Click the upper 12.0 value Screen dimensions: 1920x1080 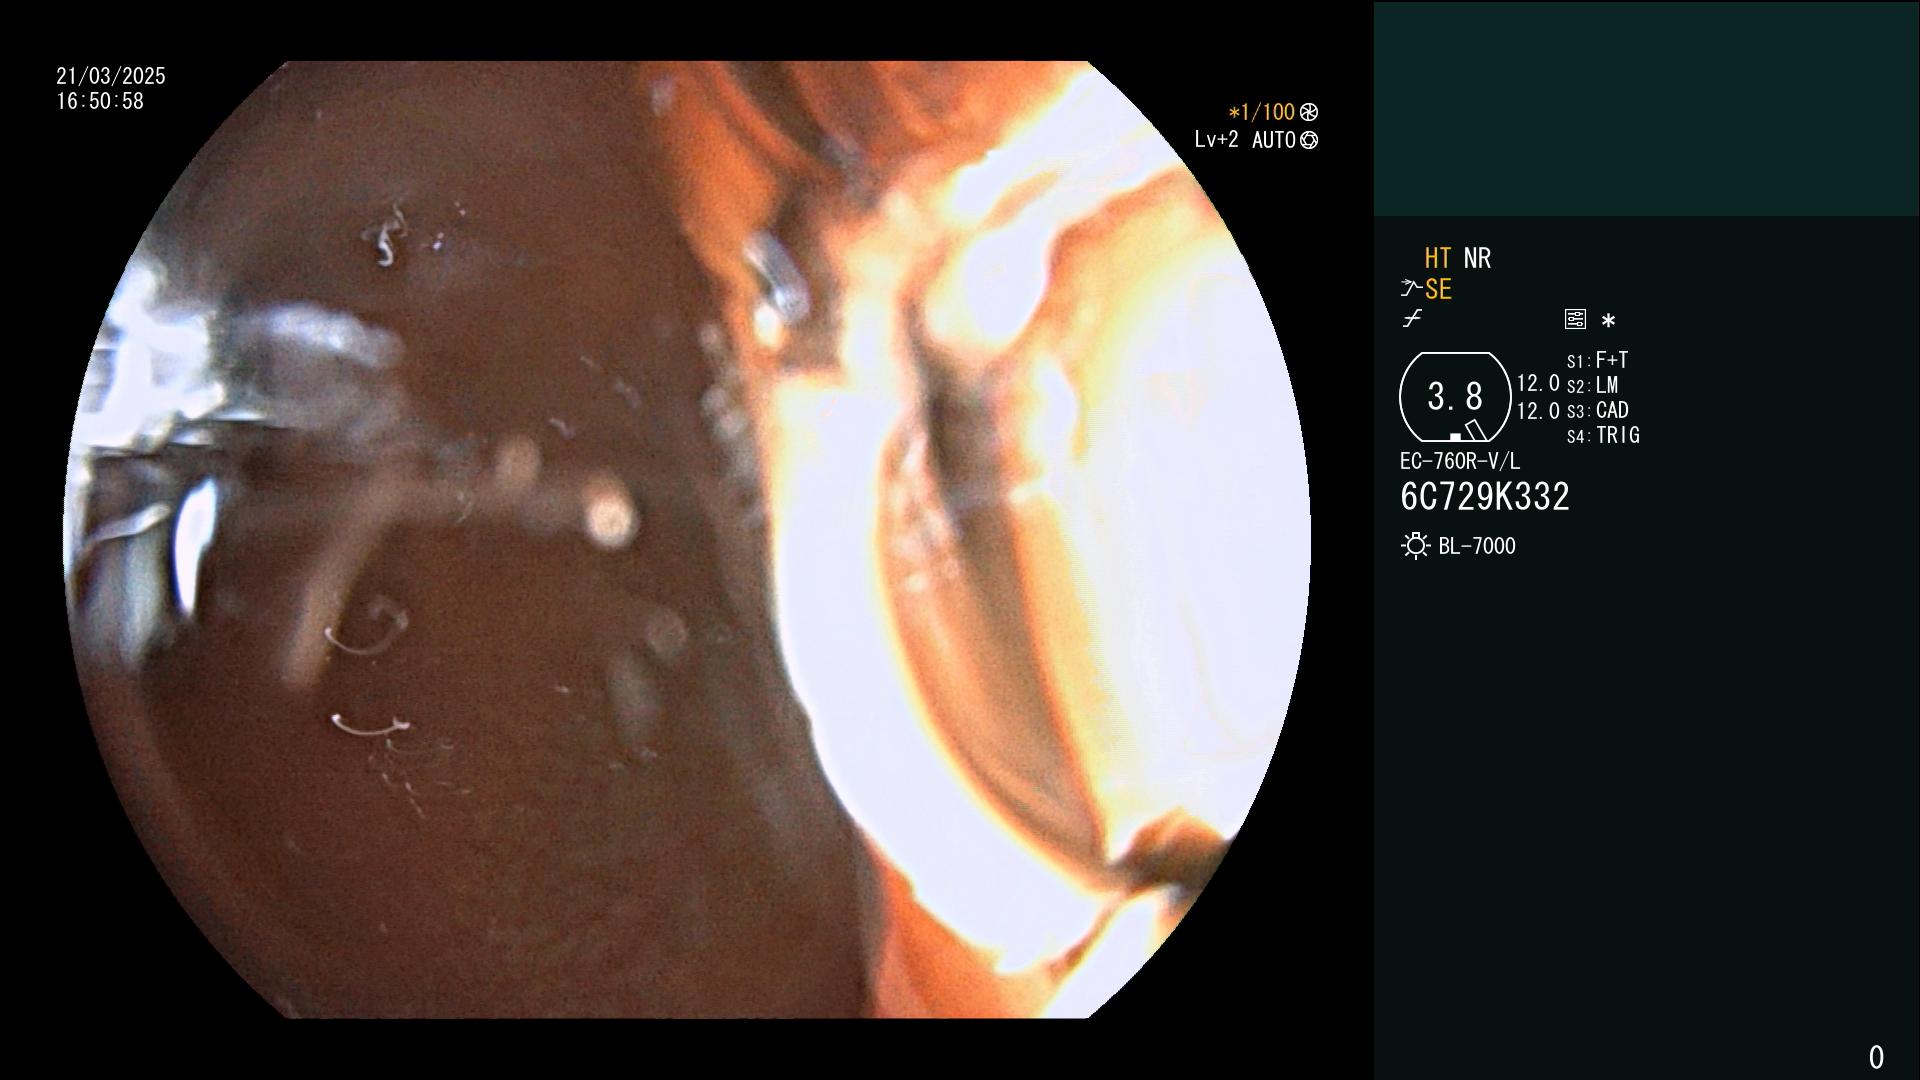click(1538, 383)
